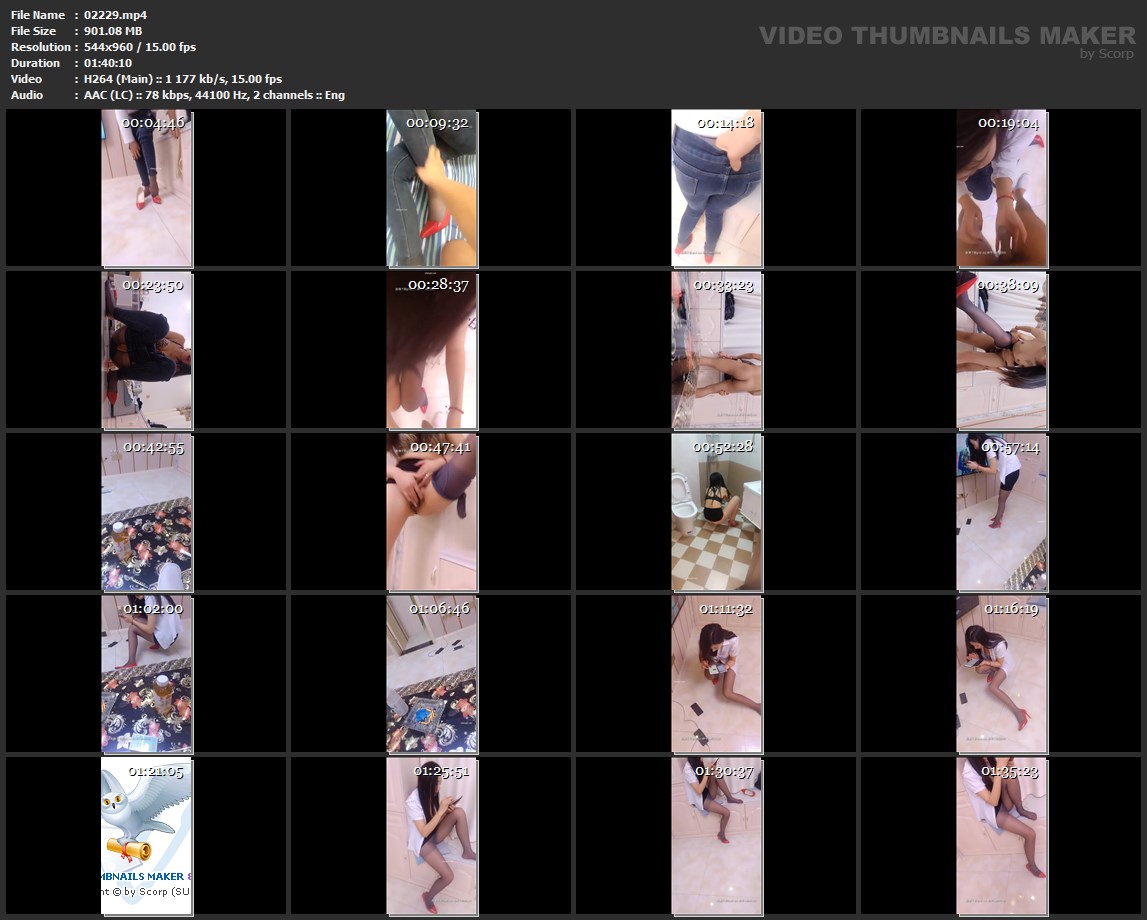Click the file name 02229.mp4
1147x920 pixels.
tap(116, 15)
